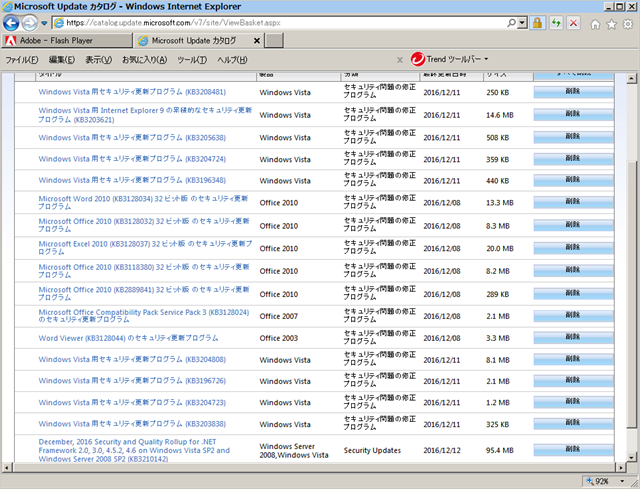Open the .NET Framework Rollup KB3210142 link
Viewport: 640px width, 489px height.
point(134,450)
